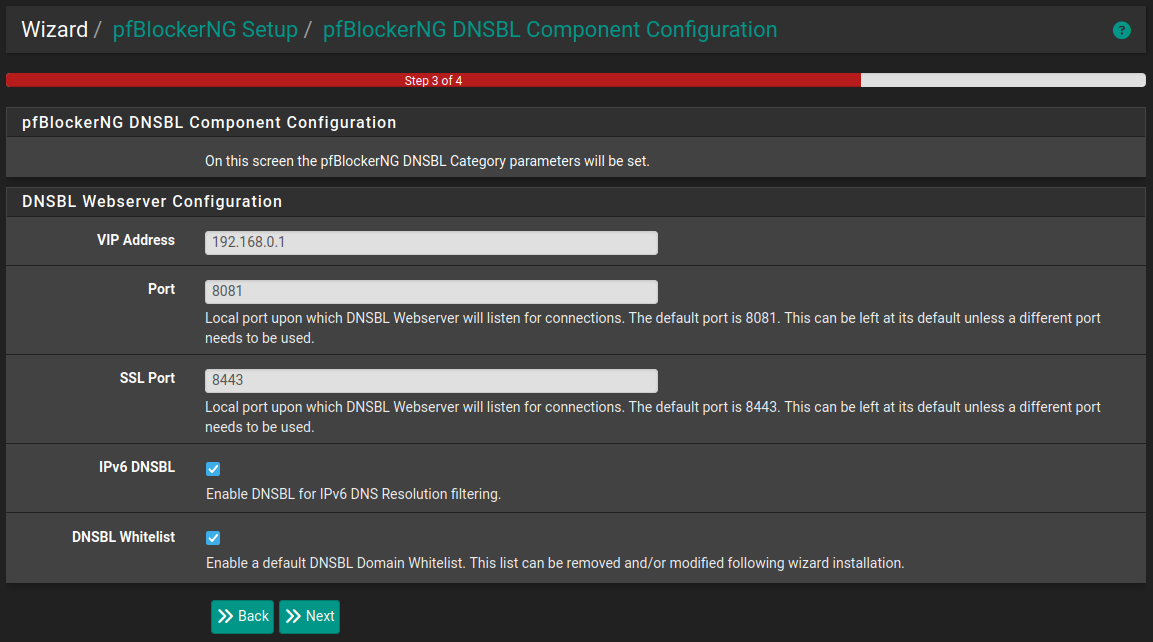
Task: Click the 'Enable a default DNSBL Domain Whitelist' text
Action: point(555,563)
